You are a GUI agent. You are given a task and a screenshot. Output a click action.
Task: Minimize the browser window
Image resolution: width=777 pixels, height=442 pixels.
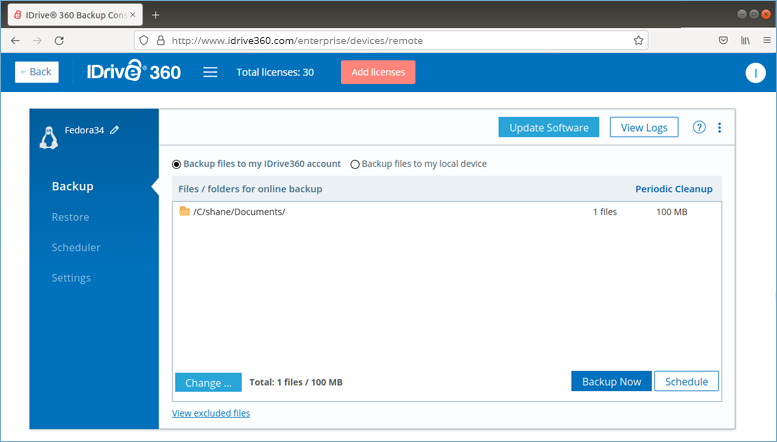742,14
